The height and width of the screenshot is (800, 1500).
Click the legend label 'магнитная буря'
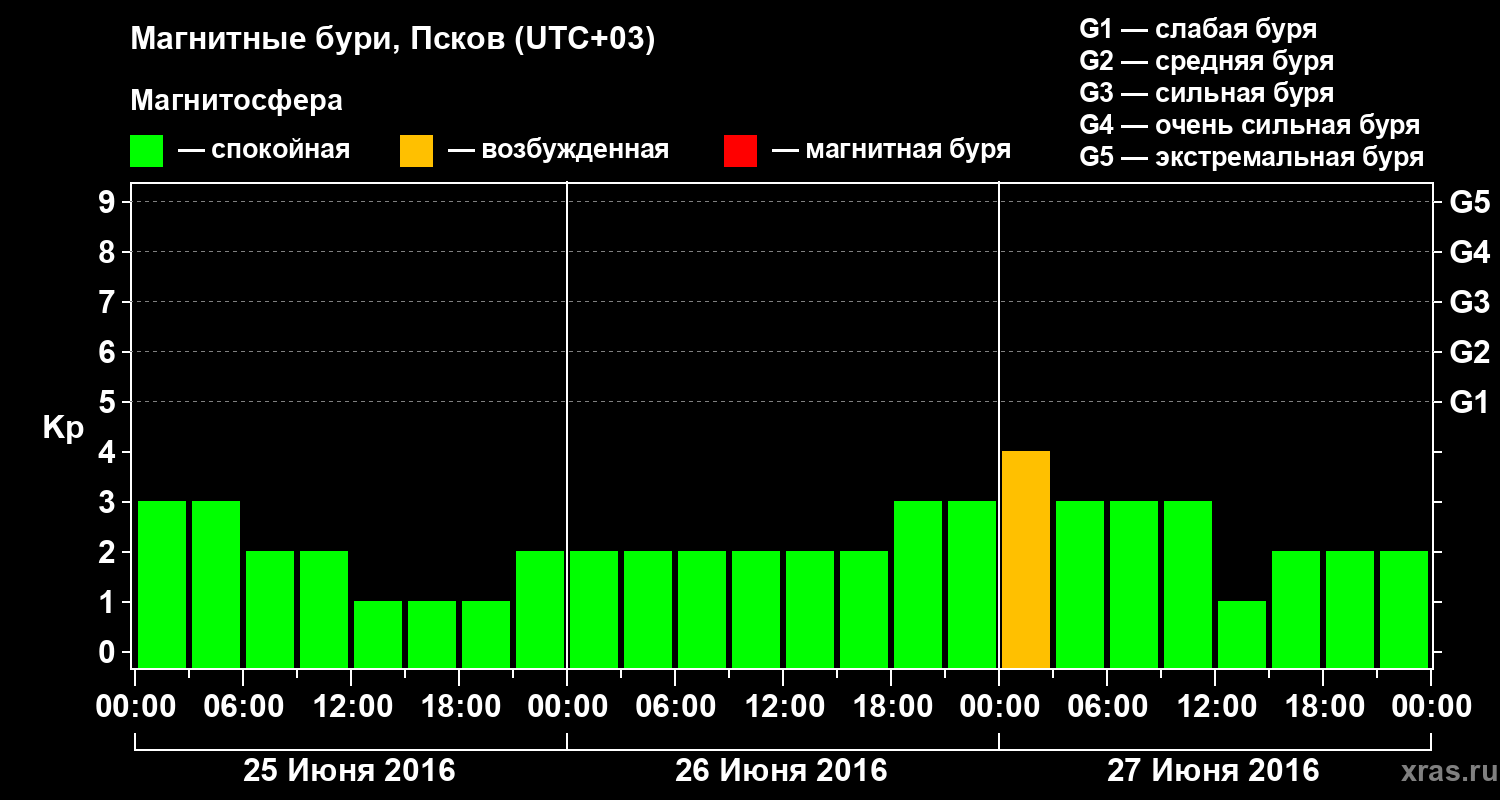tap(908, 150)
